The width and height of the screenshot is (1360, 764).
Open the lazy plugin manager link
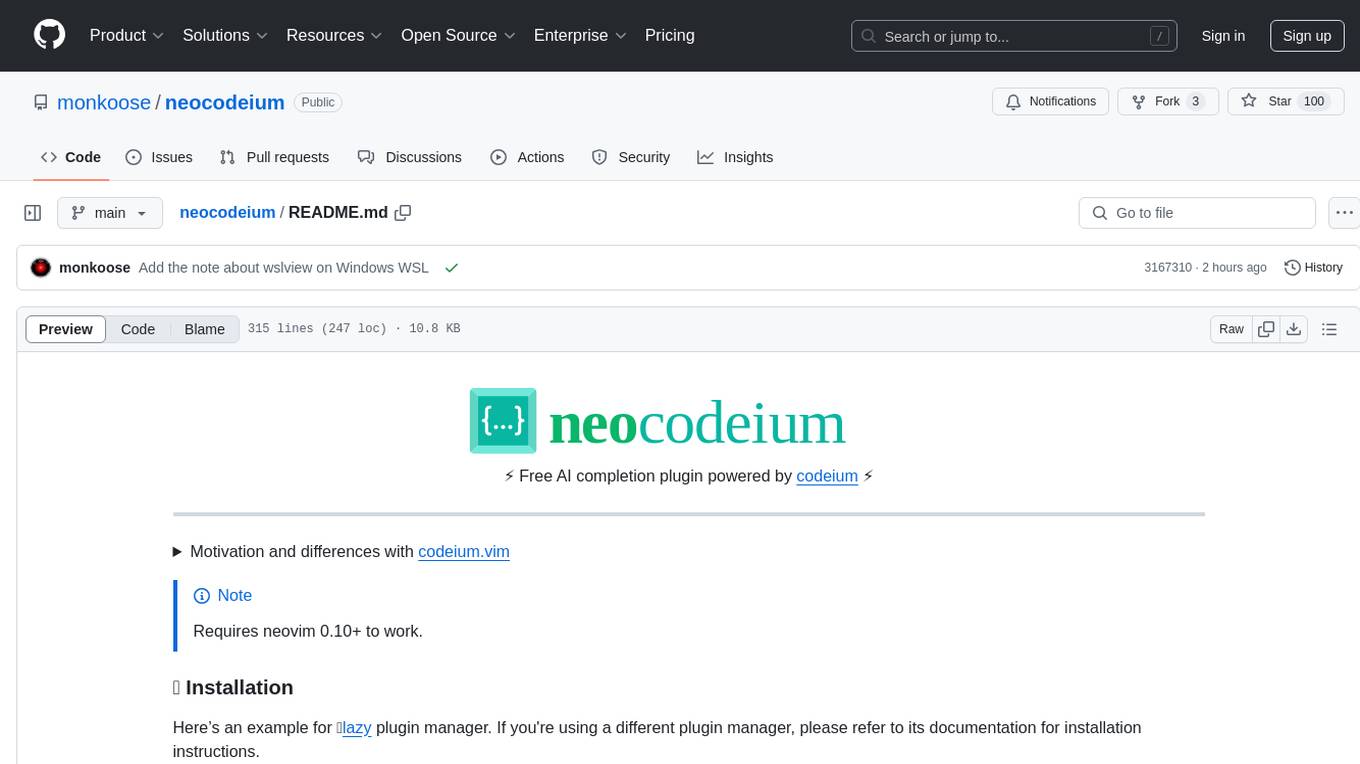pyautogui.click(x=356, y=727)
